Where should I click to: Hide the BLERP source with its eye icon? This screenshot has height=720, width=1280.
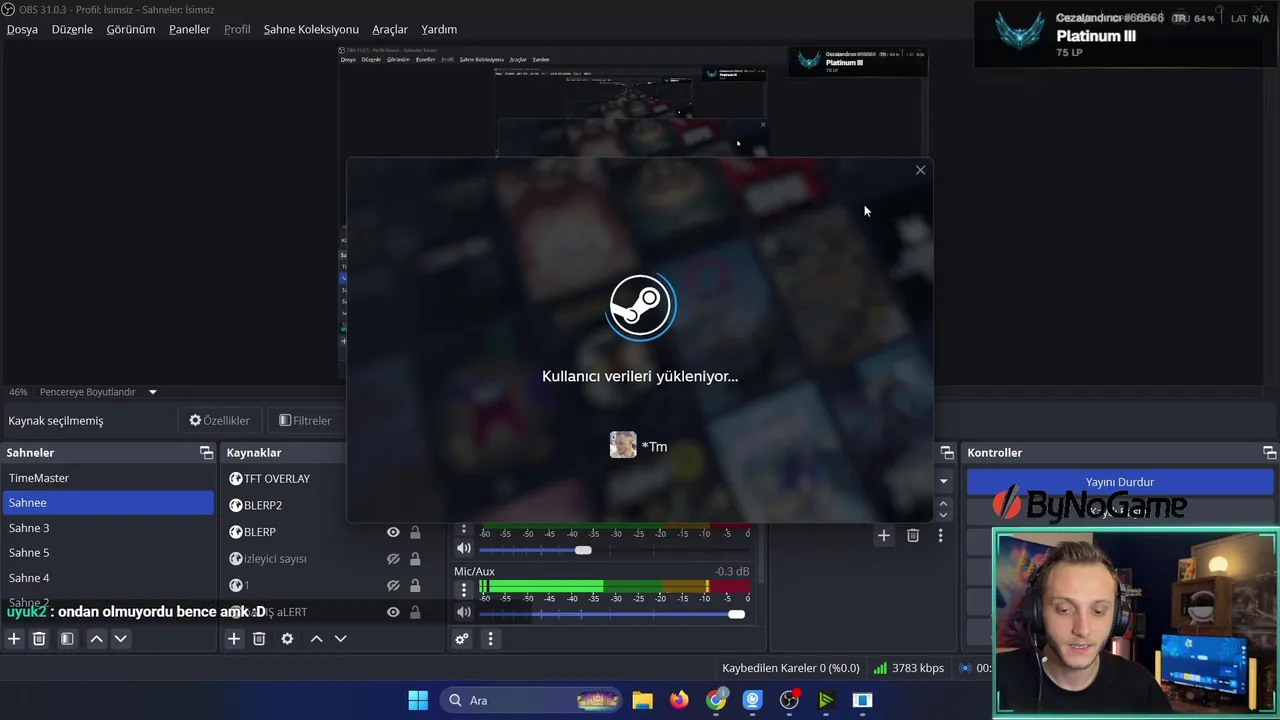(x=393, y=532)
